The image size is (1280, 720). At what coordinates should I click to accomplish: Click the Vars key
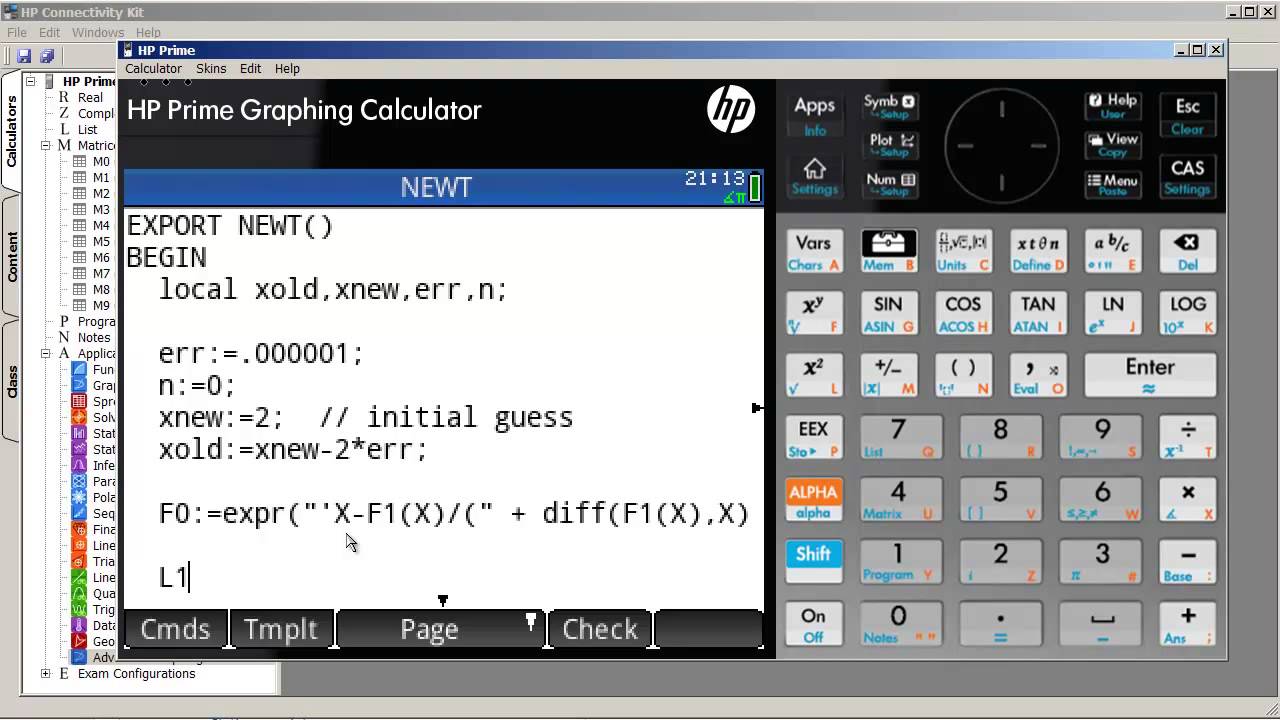tap(813, 252)
